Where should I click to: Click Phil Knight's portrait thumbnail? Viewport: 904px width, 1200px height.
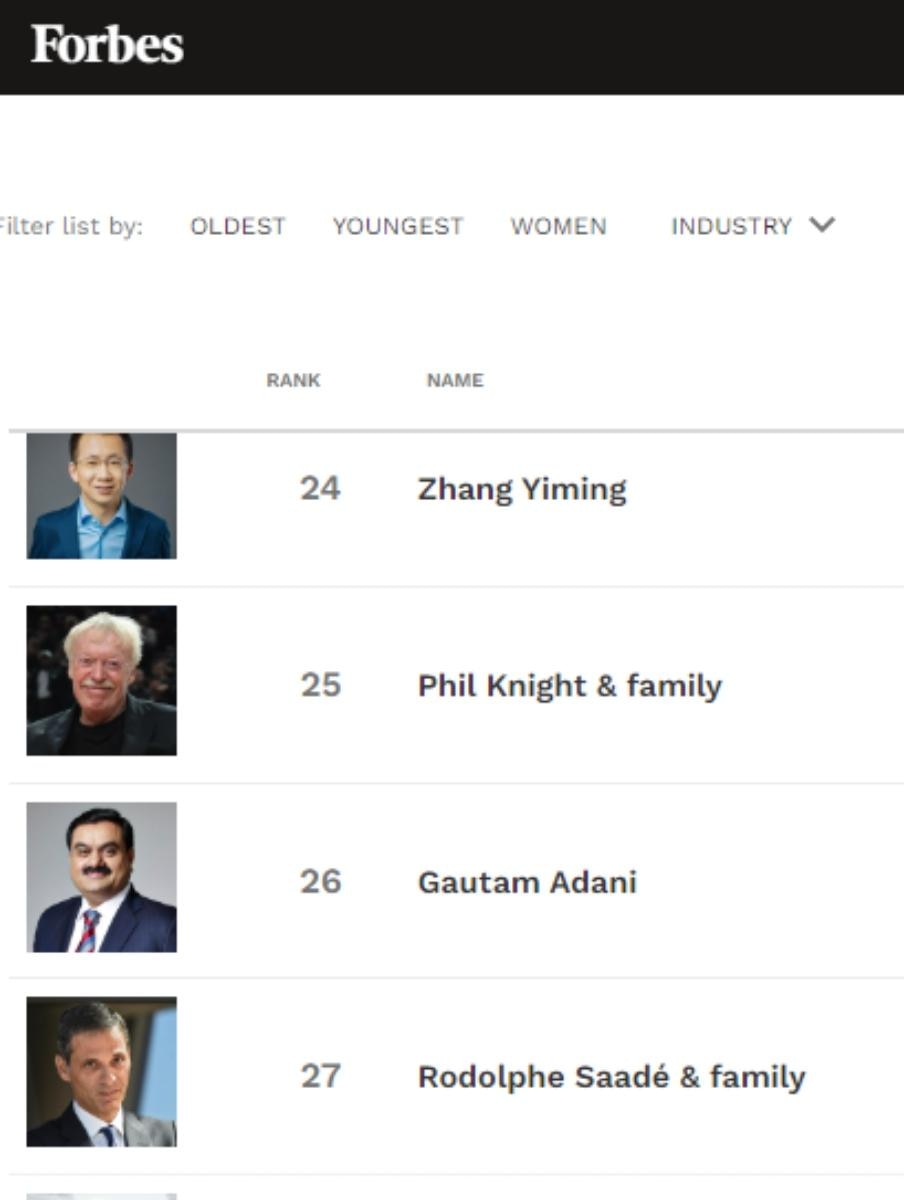coord(101,680)
